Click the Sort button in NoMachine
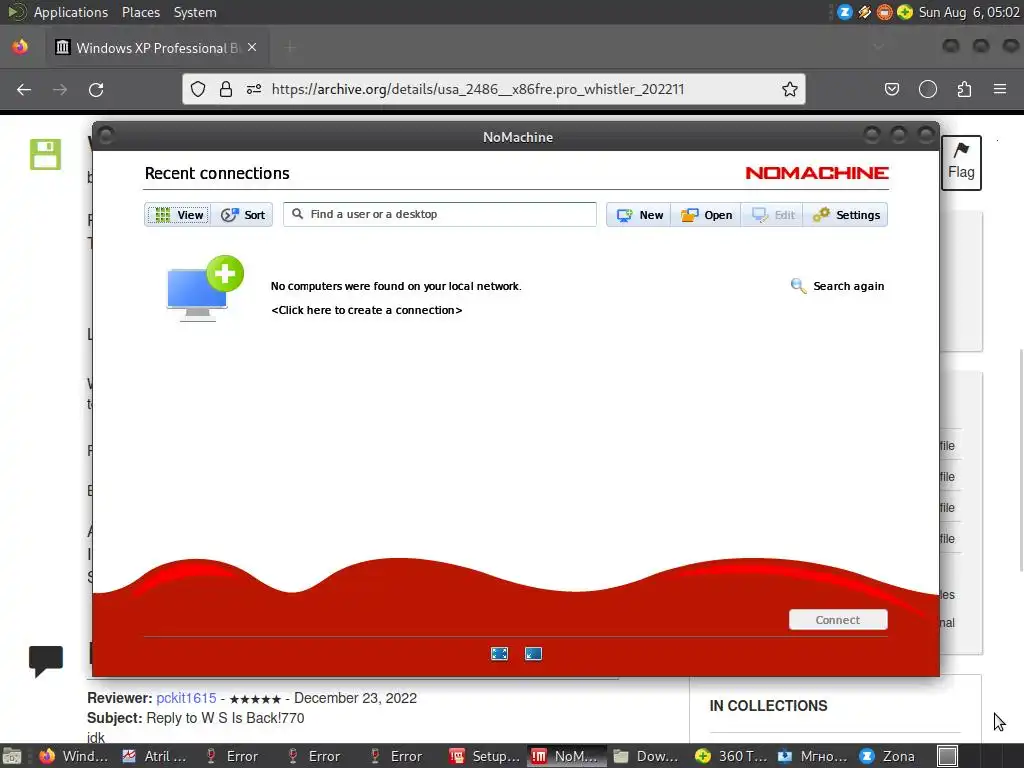 pos(242,215)
